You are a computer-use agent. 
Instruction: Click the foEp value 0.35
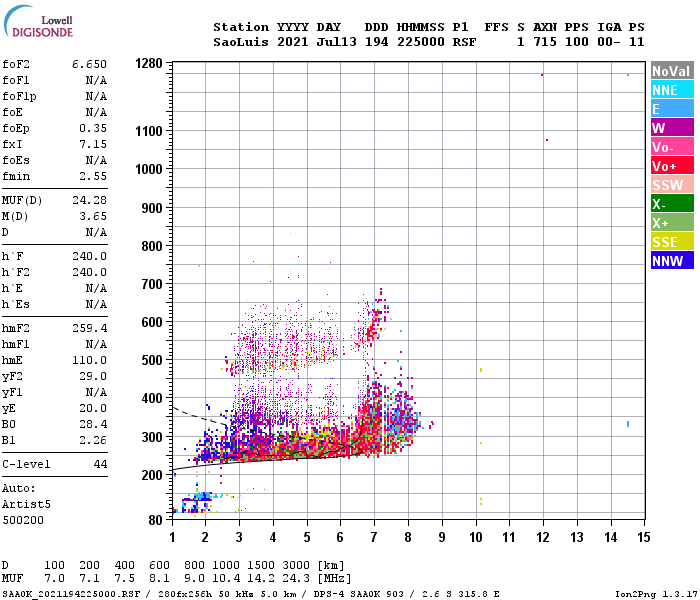click(93, 128)
